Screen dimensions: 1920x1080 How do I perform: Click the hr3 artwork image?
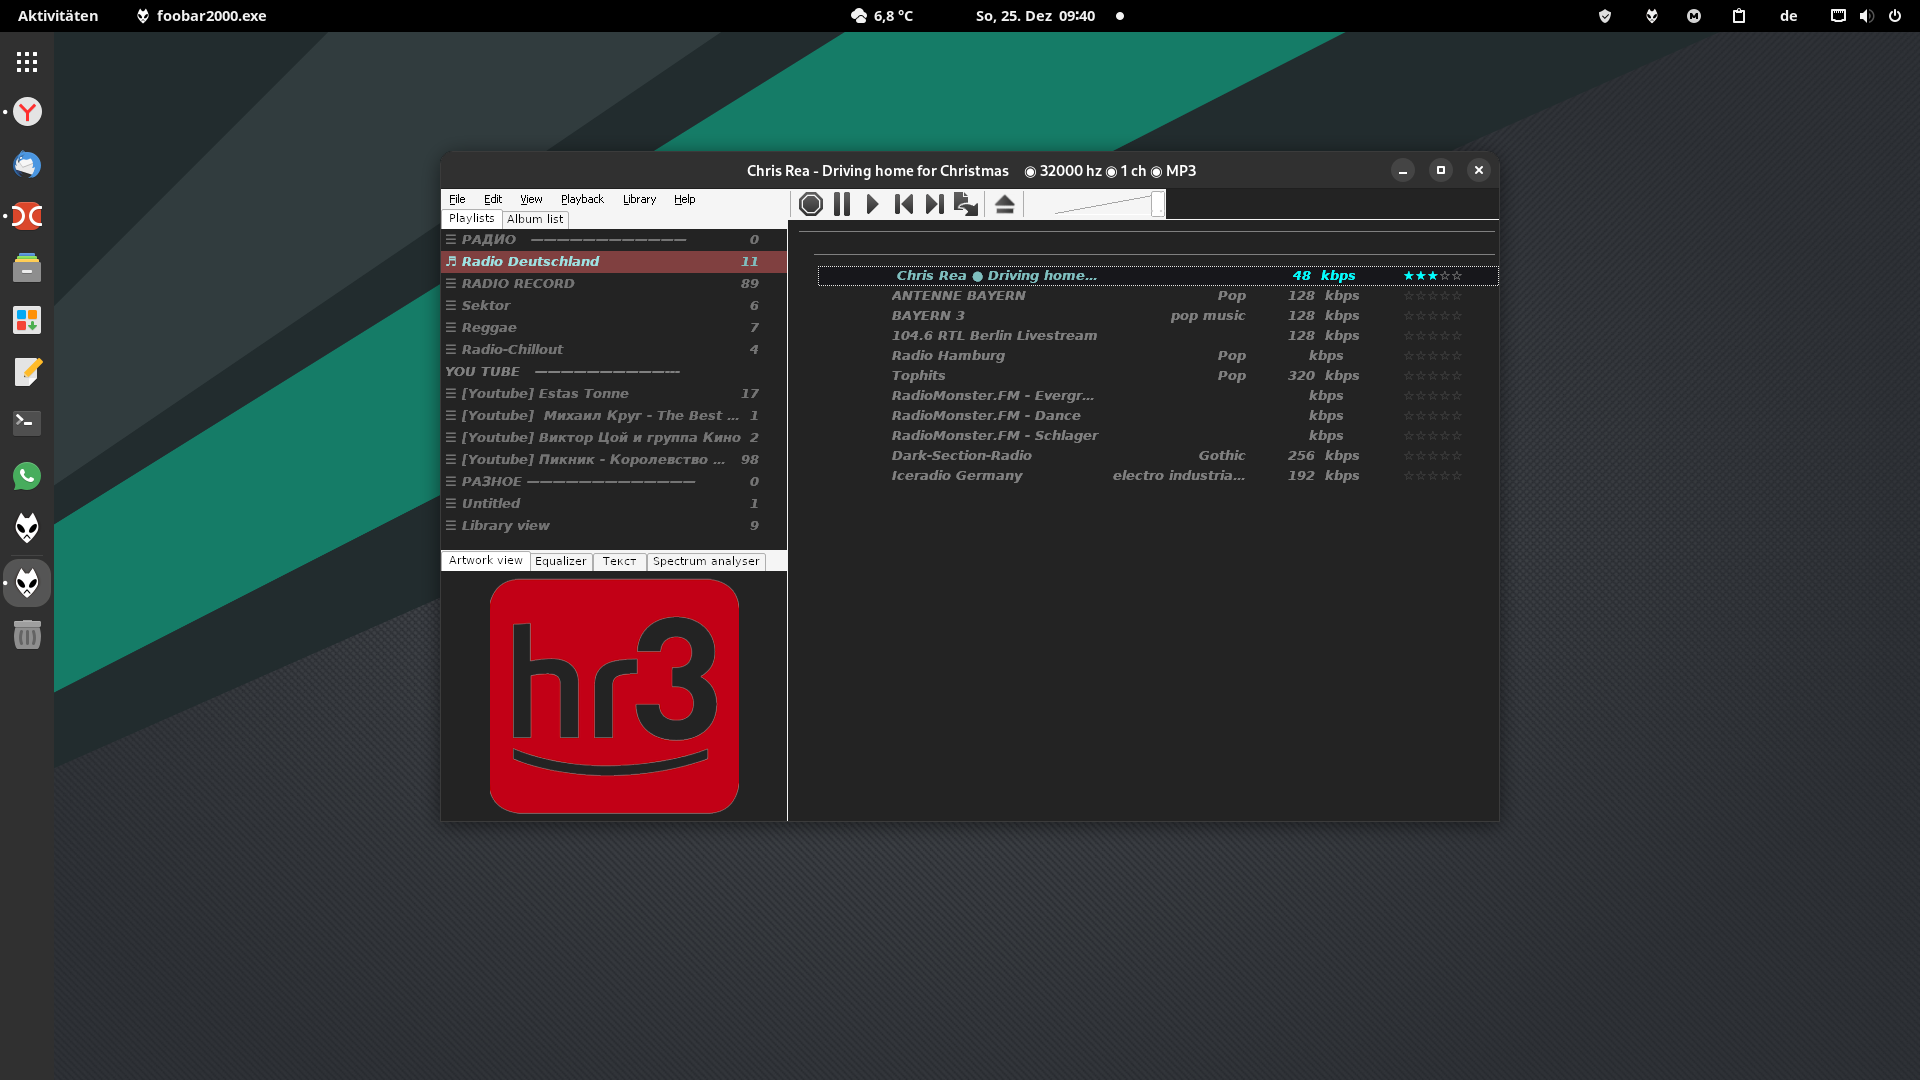[614, 696]
